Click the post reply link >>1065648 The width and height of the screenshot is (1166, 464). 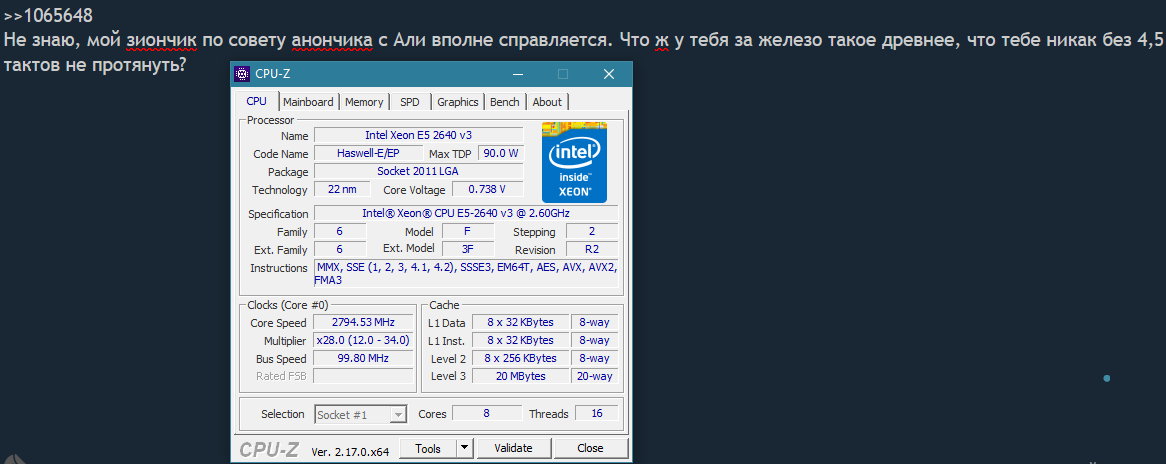(48, 14)
